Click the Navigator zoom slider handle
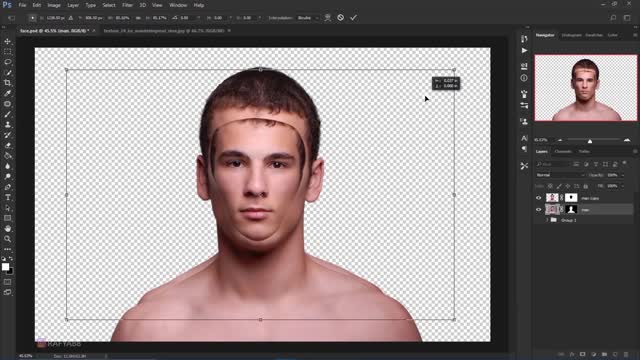 tap(590, 141)
